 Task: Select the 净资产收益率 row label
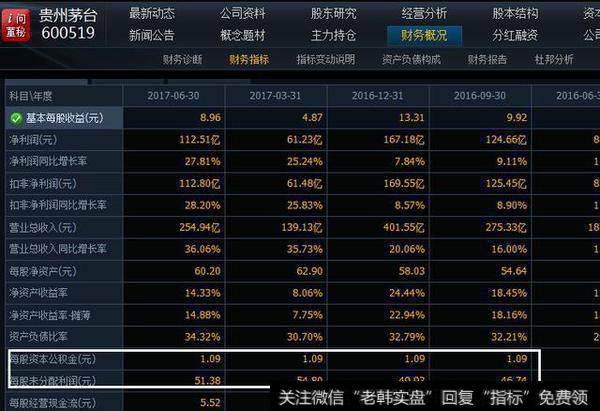[38, 294]
